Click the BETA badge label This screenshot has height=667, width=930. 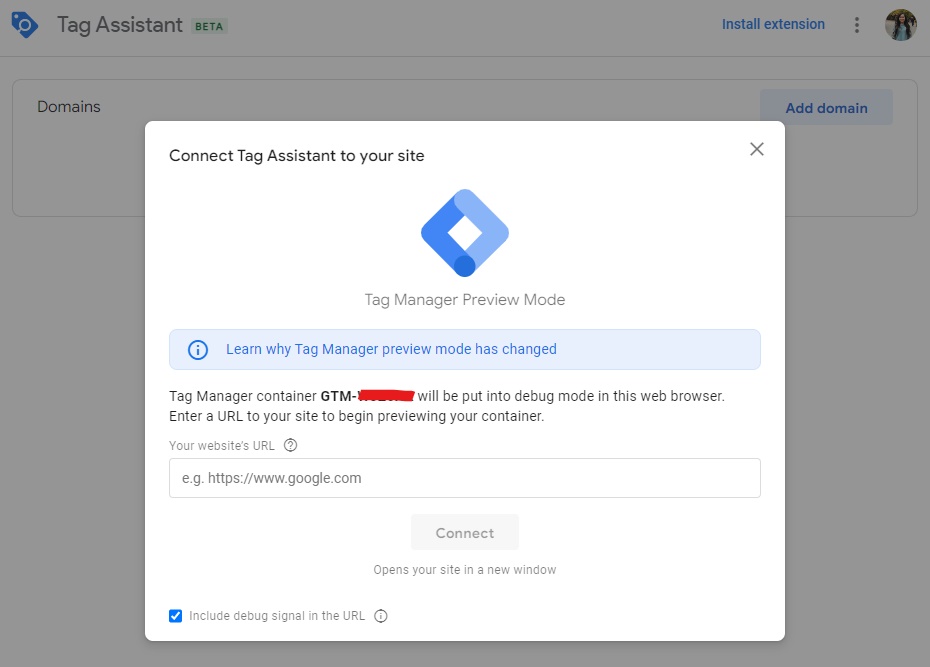(209, 27)
